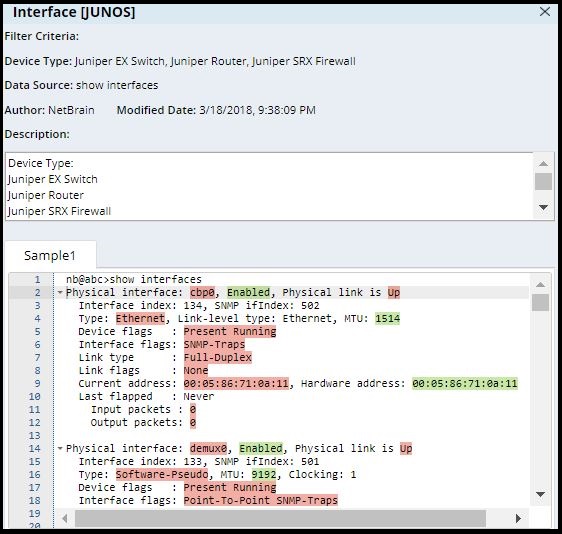This screenshot has height=534, width=562.
Task: Click the Clocking: 1 text
Action: (x=323, y=475)
